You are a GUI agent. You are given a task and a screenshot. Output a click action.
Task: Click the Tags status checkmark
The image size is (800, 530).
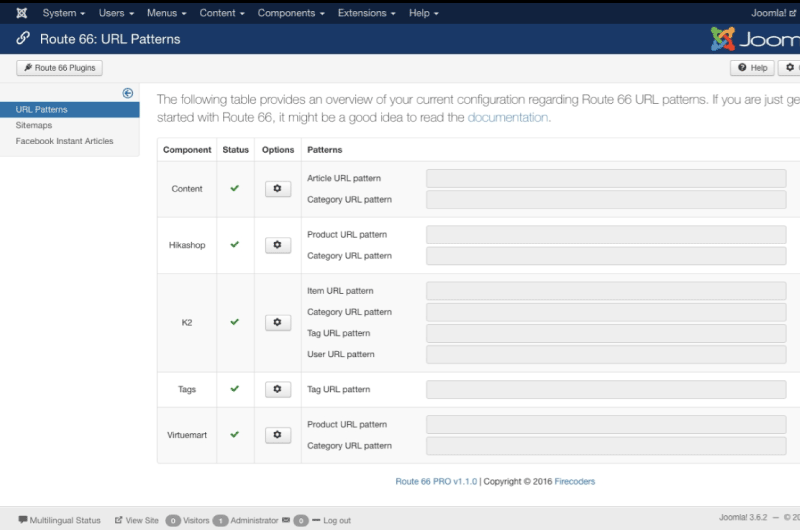pos(235,389)
